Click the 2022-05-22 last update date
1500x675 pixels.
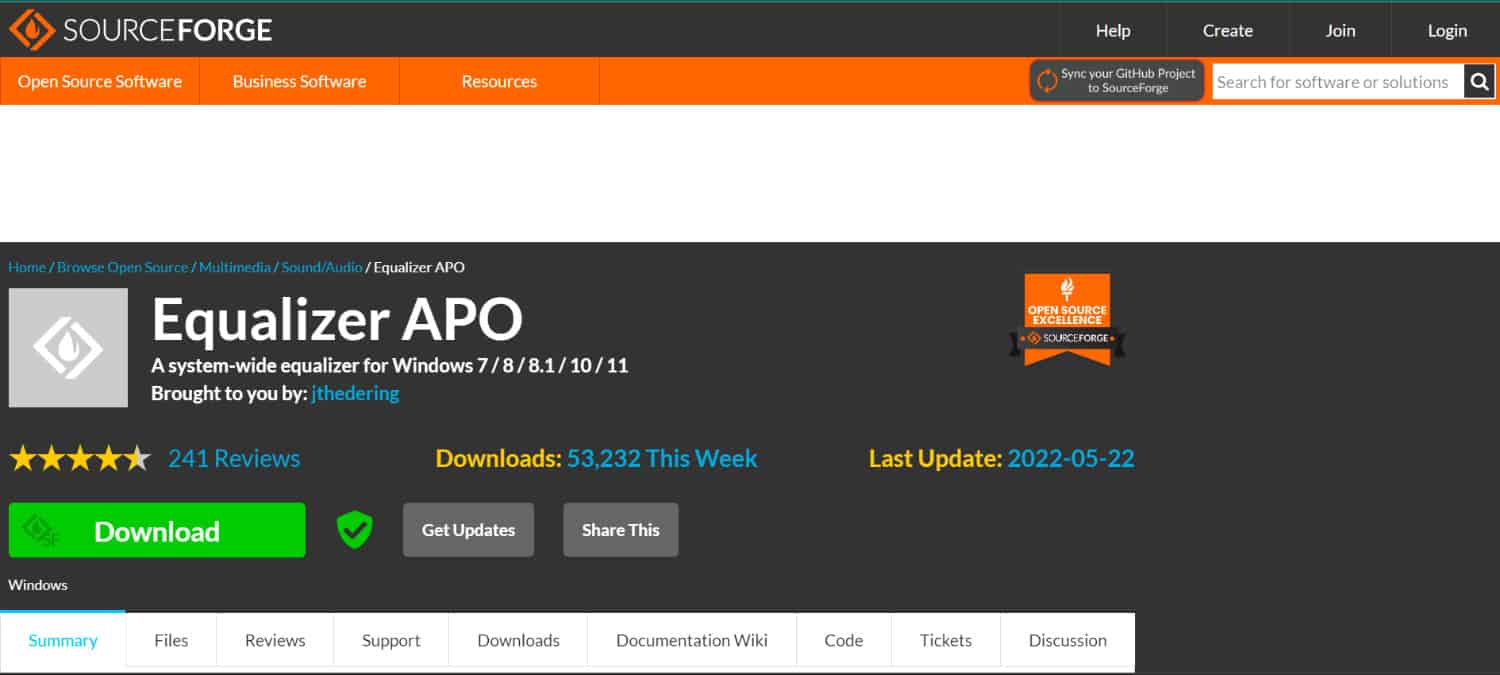(1071, 459)
